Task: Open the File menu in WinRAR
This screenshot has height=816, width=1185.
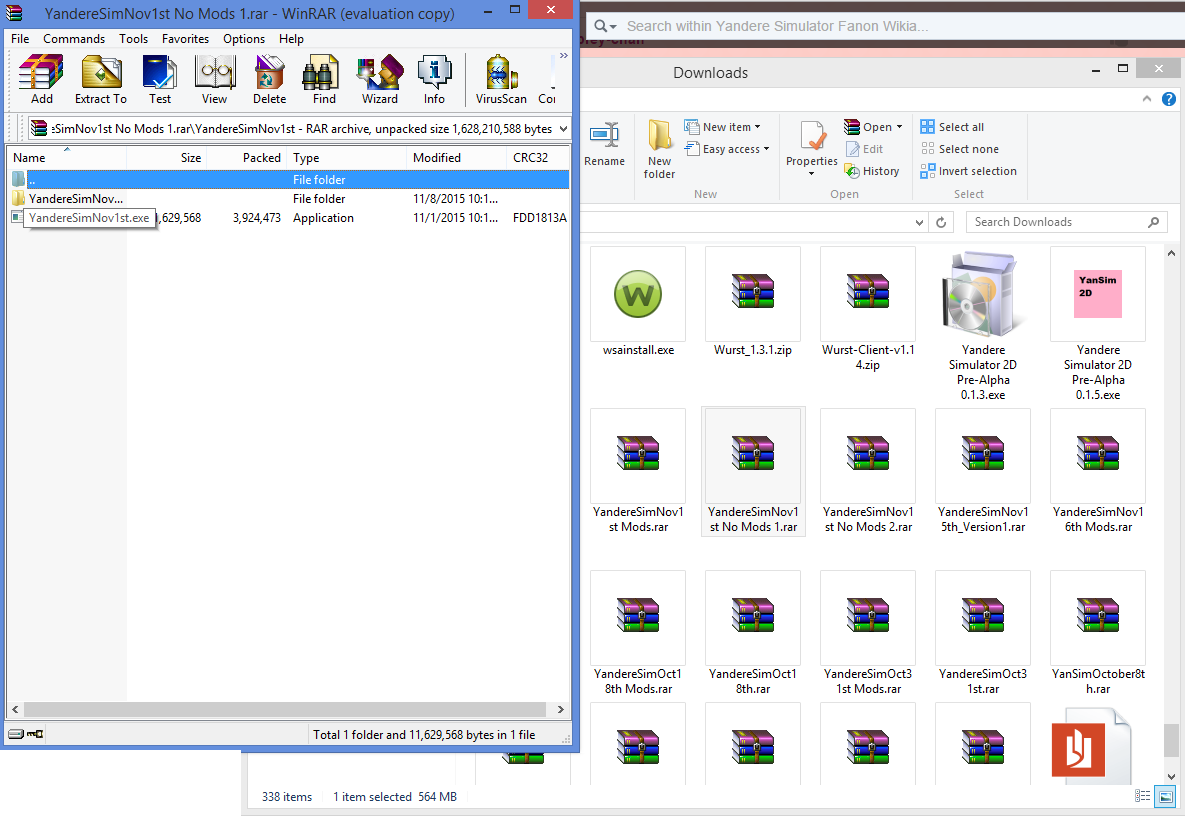Action: [20, 39]
